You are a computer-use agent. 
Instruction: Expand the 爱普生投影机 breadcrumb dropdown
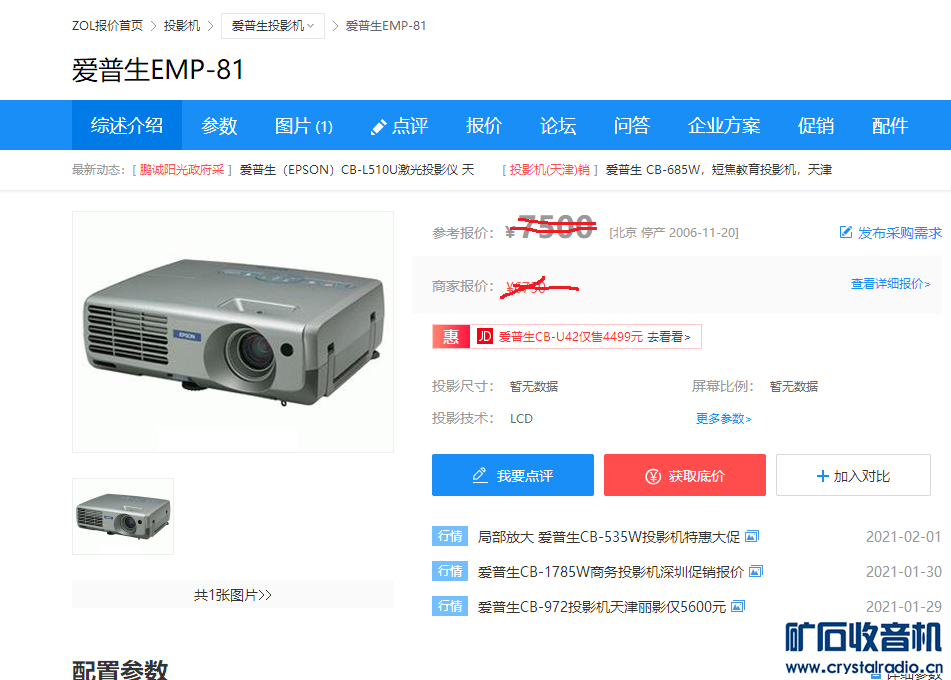[272, 26]
